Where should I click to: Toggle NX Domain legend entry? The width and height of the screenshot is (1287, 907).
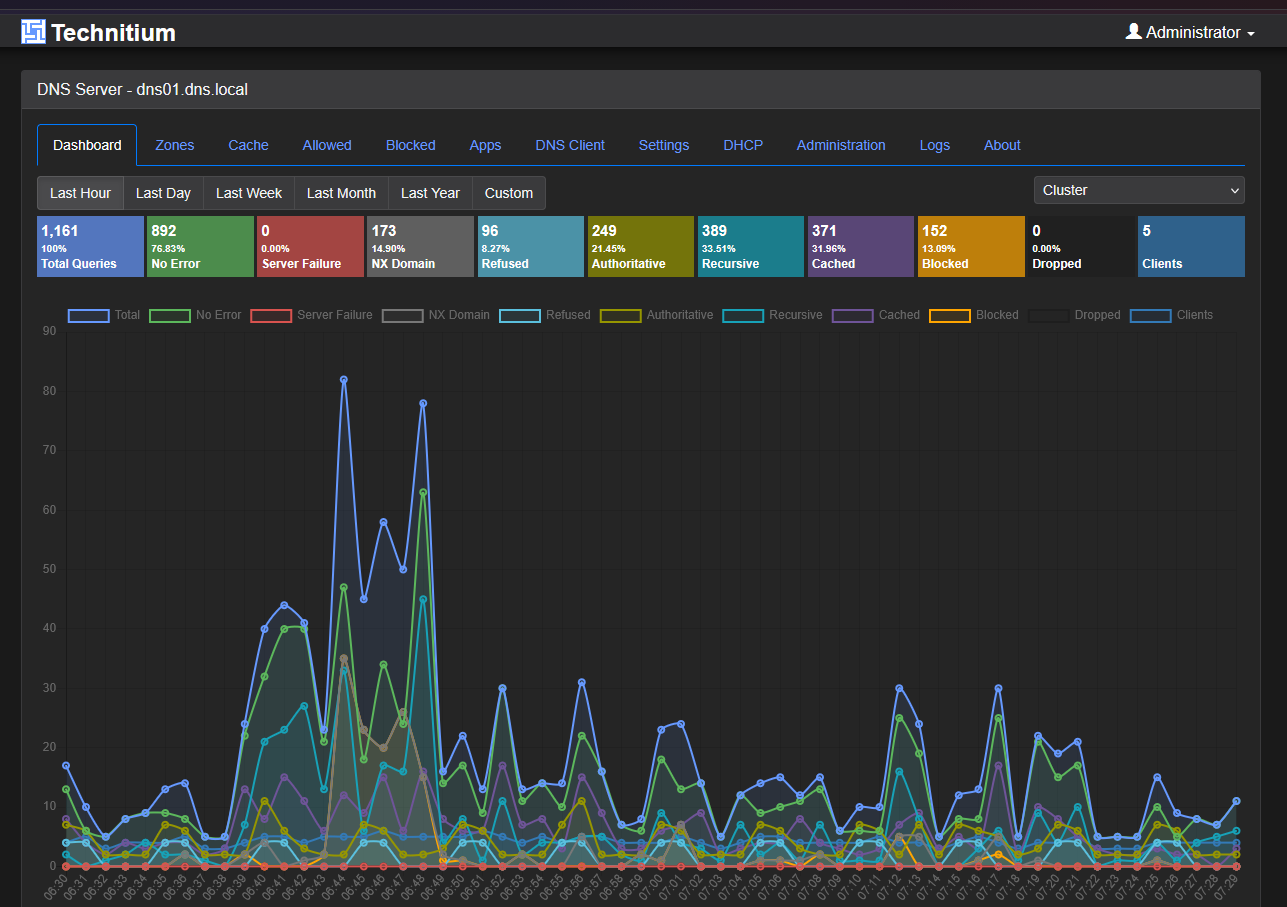[x=436, y=315]
